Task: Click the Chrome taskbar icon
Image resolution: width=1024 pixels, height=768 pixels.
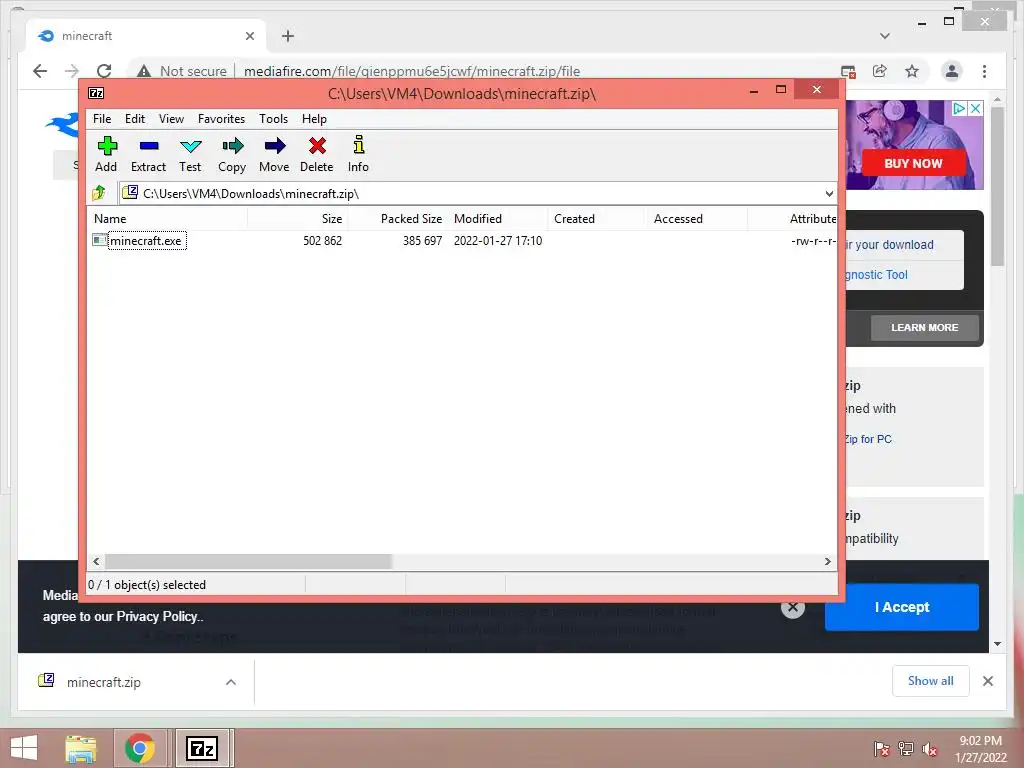Action: [140, 748]
